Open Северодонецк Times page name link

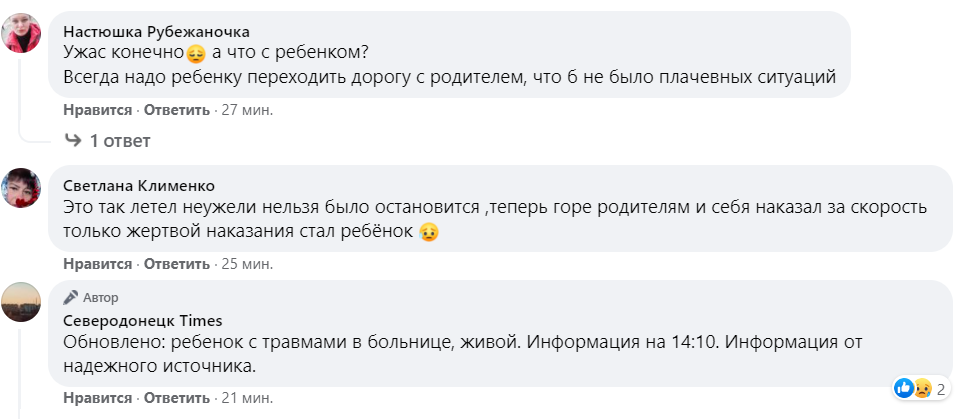(x=142, y=320)
